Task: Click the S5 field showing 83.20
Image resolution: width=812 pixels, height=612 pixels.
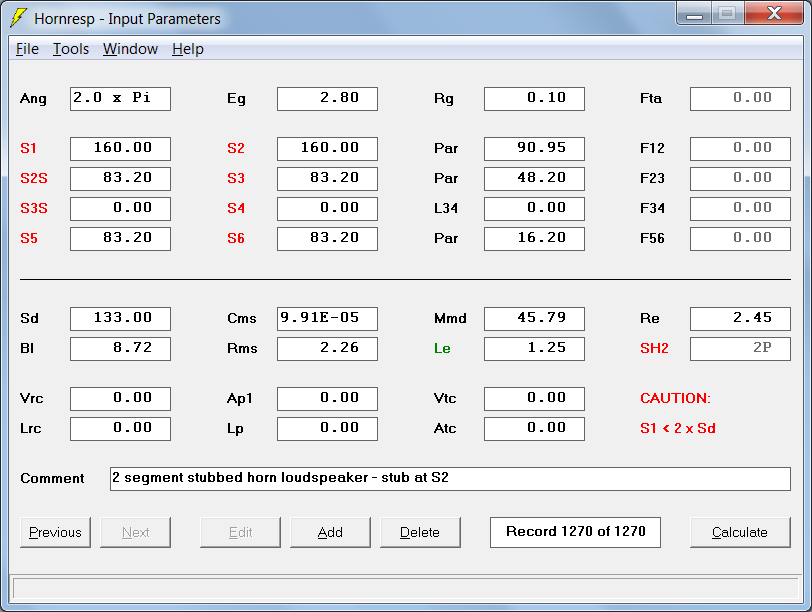Action: (120, 239)
